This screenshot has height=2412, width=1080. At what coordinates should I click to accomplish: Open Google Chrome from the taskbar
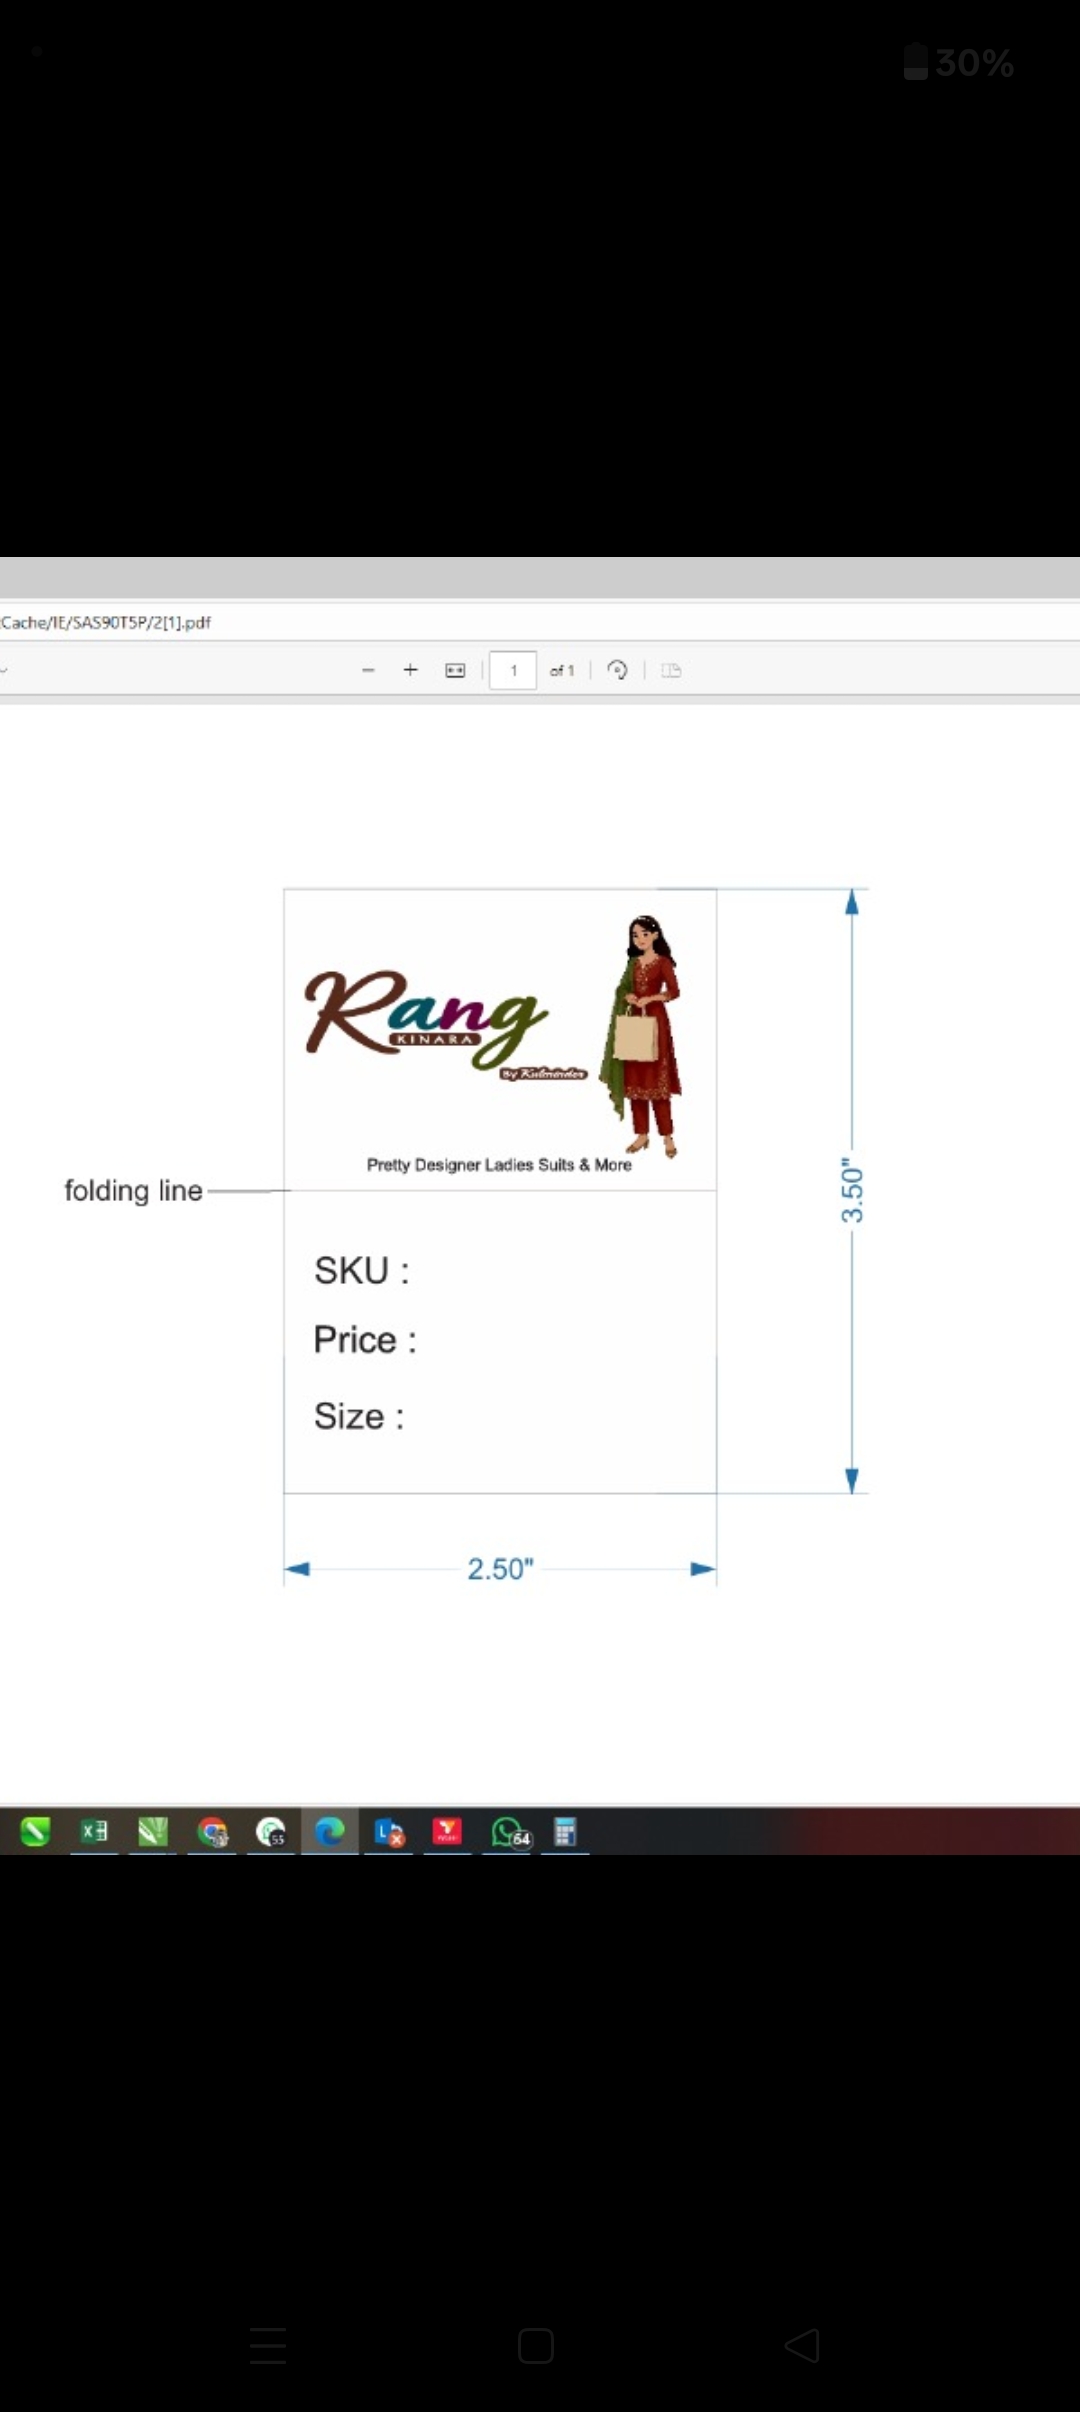pos(212,1831)
